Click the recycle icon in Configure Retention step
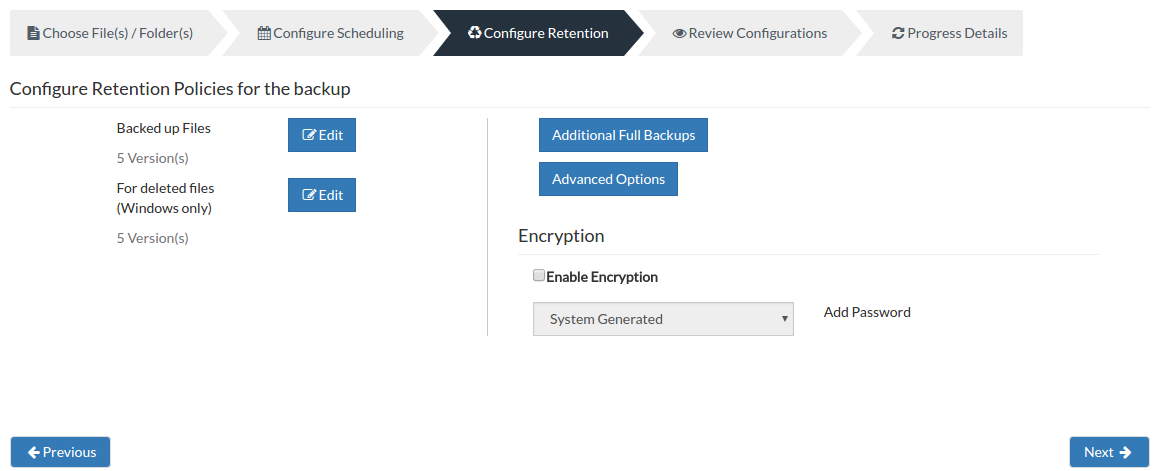 474,32
